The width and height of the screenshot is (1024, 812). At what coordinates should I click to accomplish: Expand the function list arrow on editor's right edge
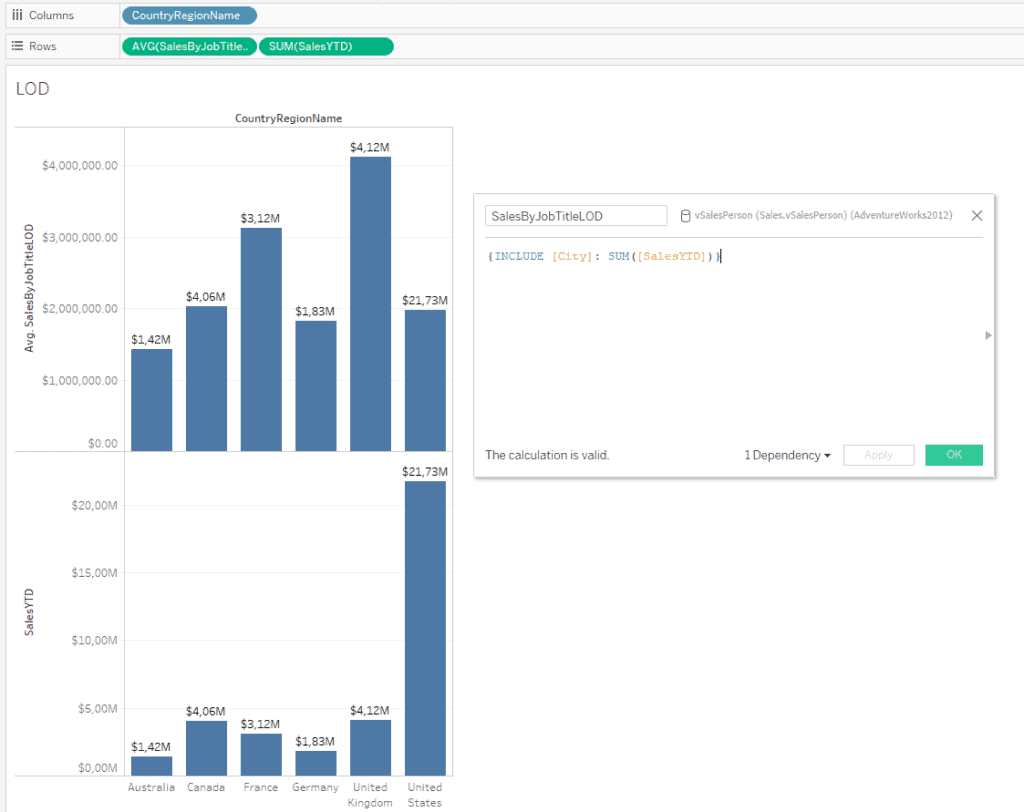(x=989, y=336)
